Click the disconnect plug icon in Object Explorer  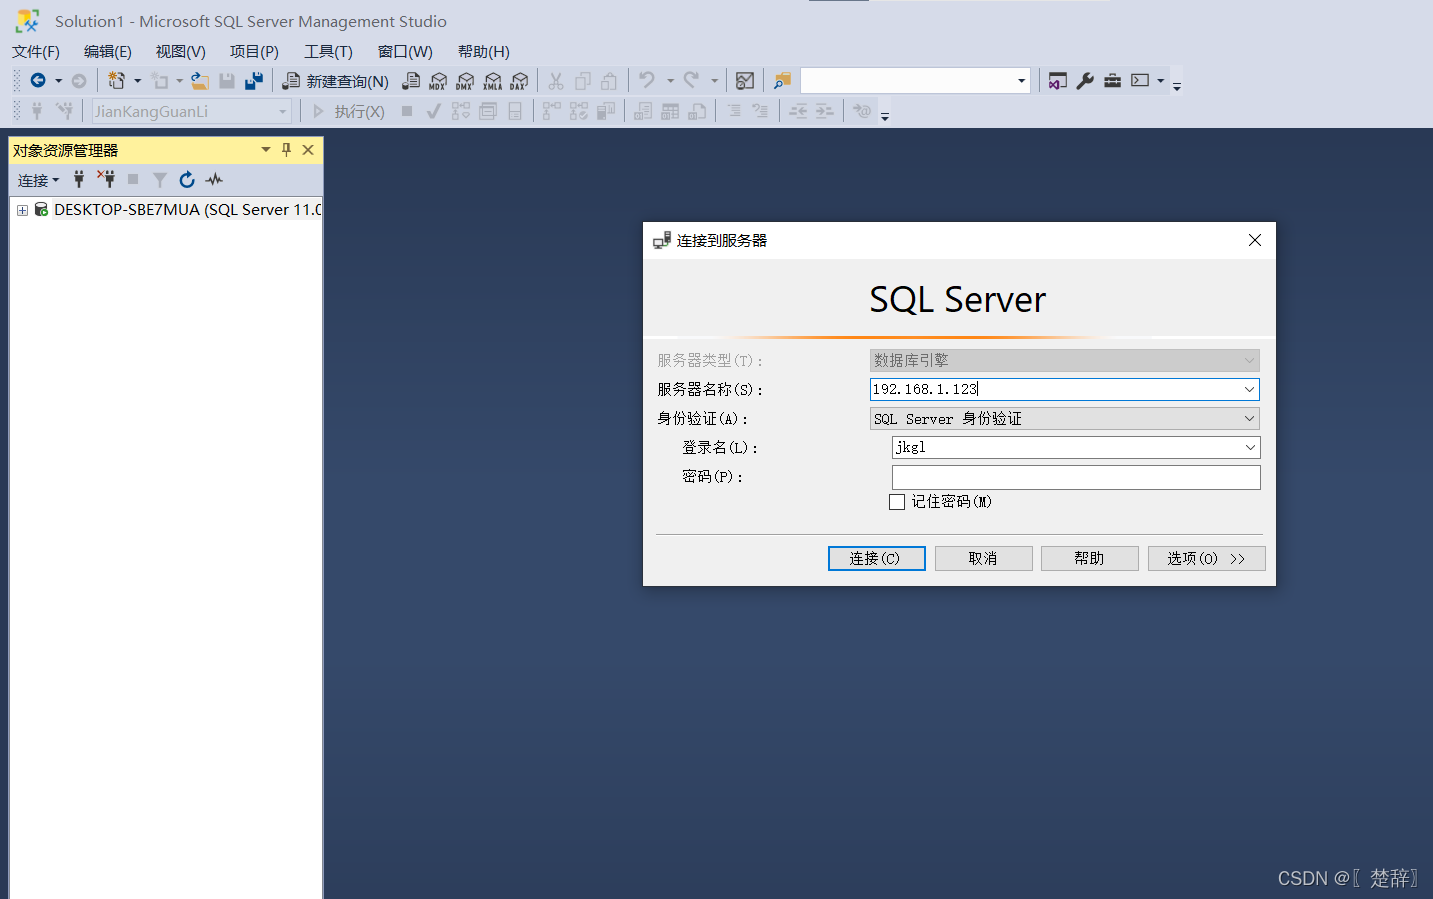[106, 179]
